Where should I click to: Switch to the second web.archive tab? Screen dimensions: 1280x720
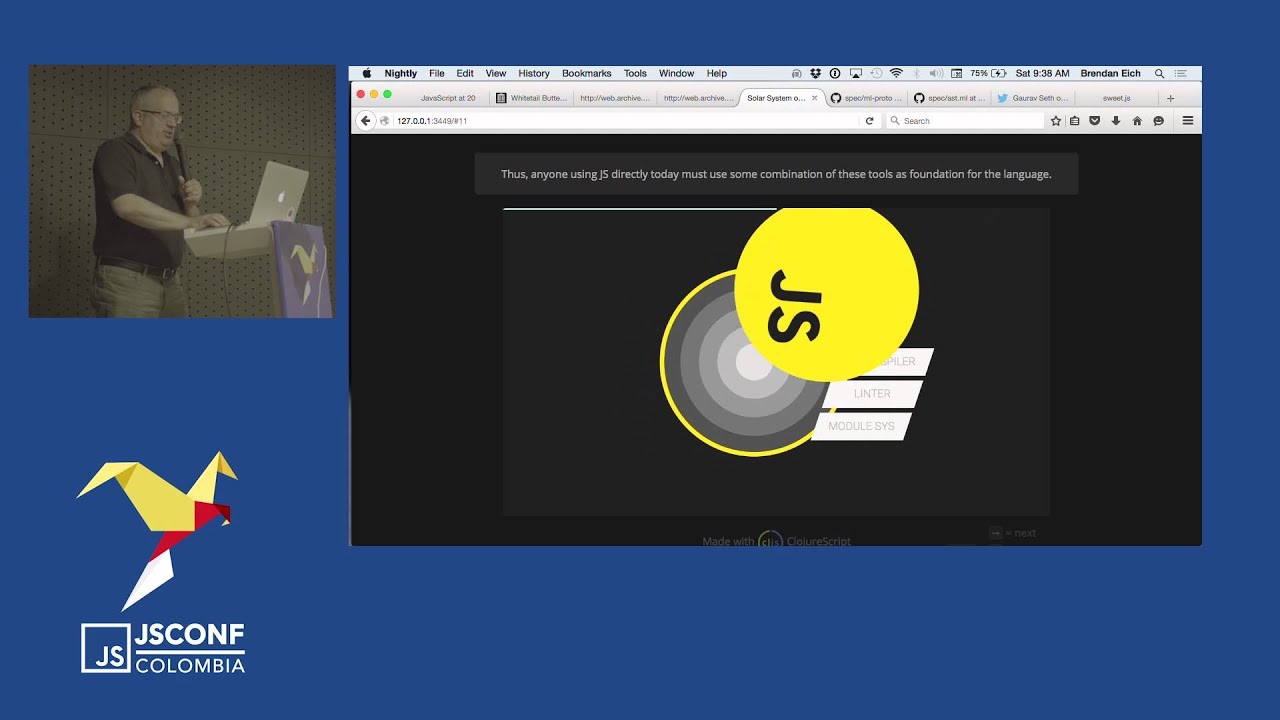point(698,98)
